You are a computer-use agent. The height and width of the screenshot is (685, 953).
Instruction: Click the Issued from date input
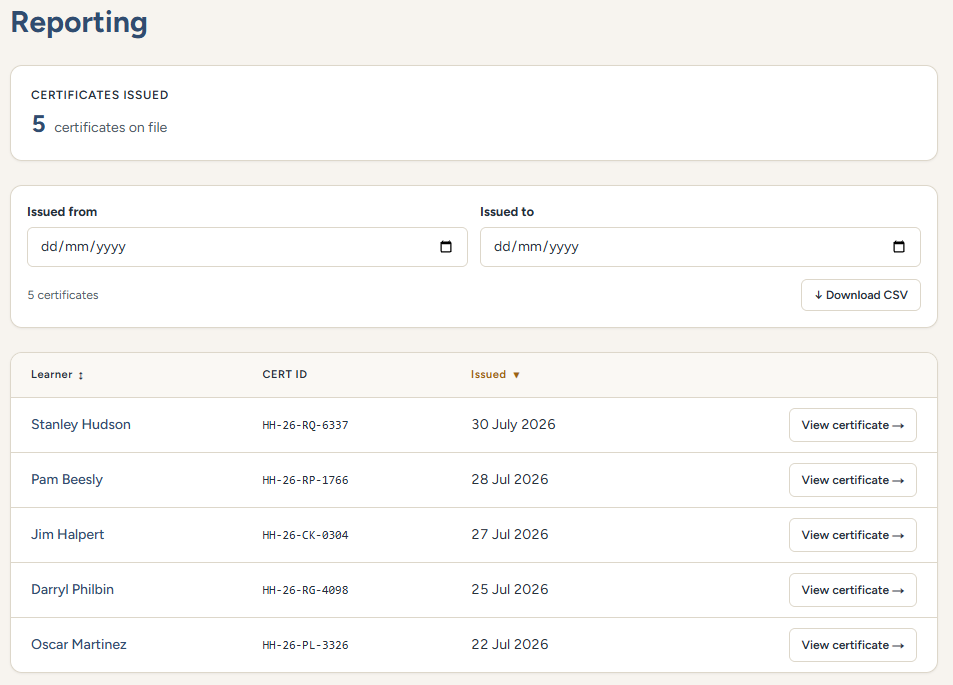(247, 247)
